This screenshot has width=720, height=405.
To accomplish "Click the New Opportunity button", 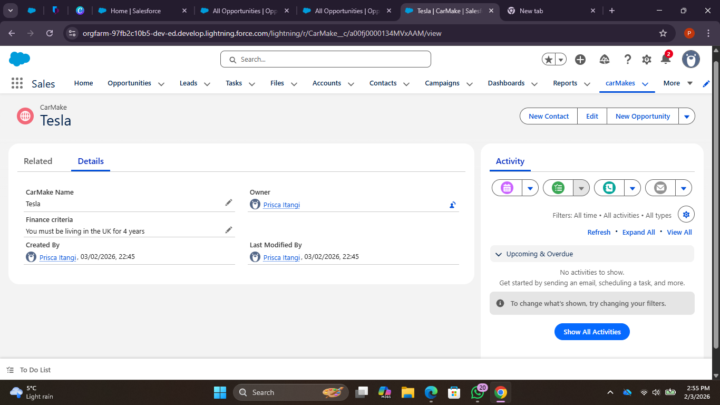I will pos(642,116).
